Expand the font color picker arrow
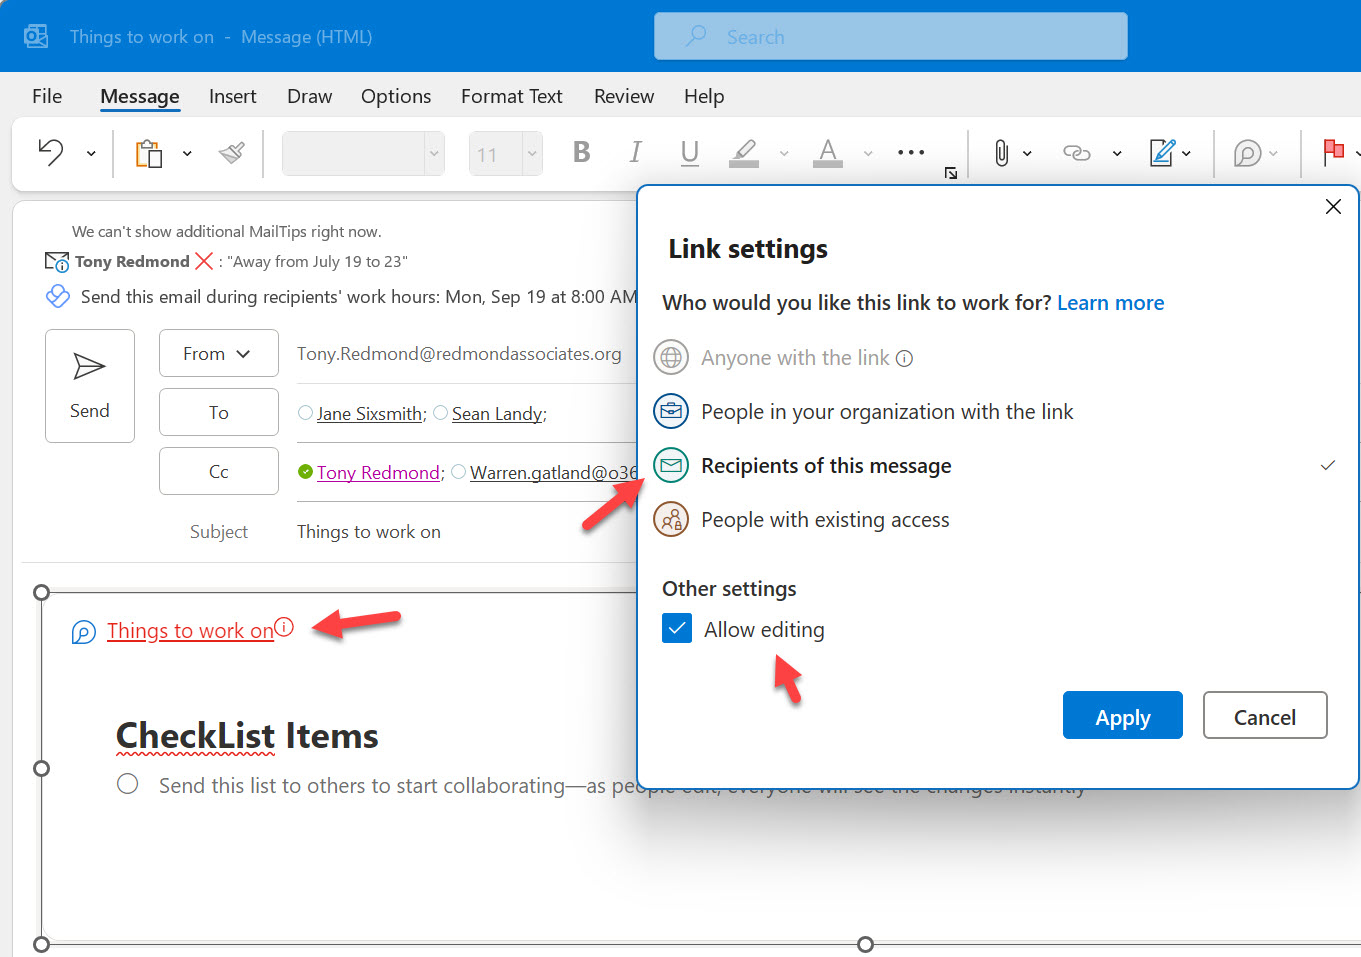 [868, 154]
